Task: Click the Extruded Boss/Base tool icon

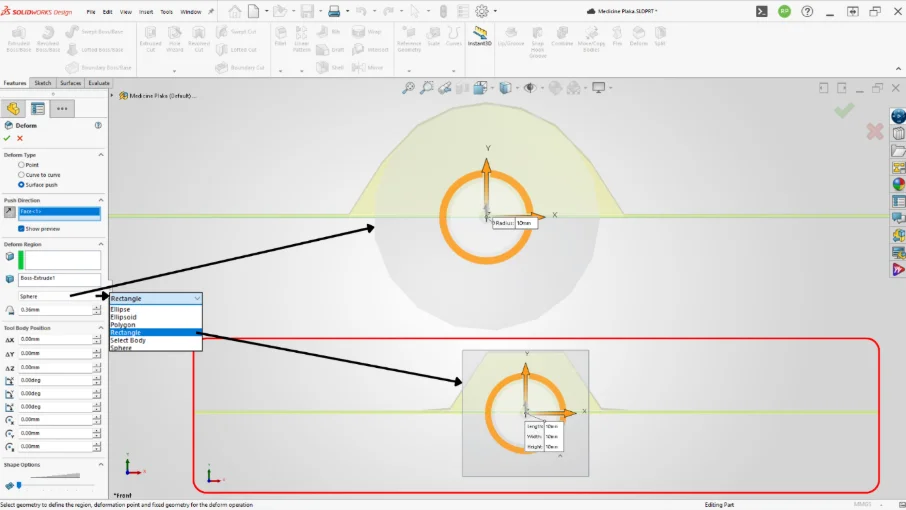Action: (18, 39)
